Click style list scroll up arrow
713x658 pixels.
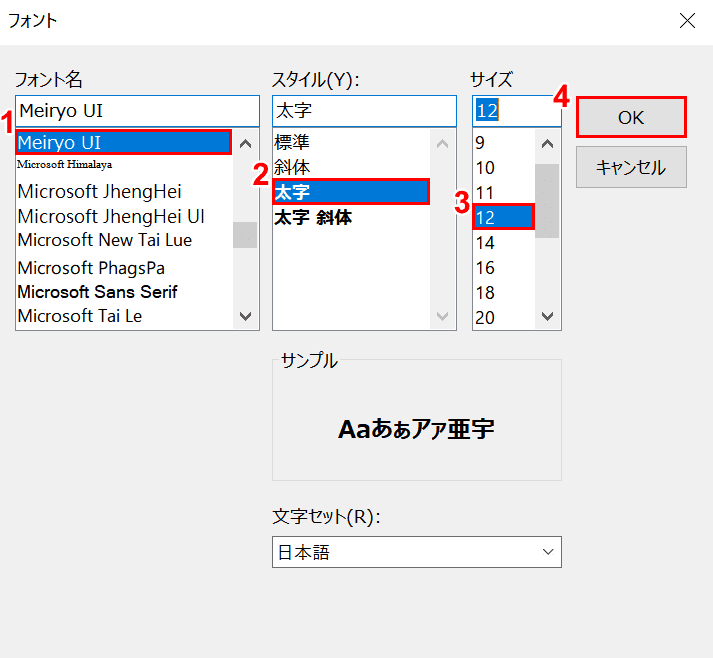click(x=442, y=144)
